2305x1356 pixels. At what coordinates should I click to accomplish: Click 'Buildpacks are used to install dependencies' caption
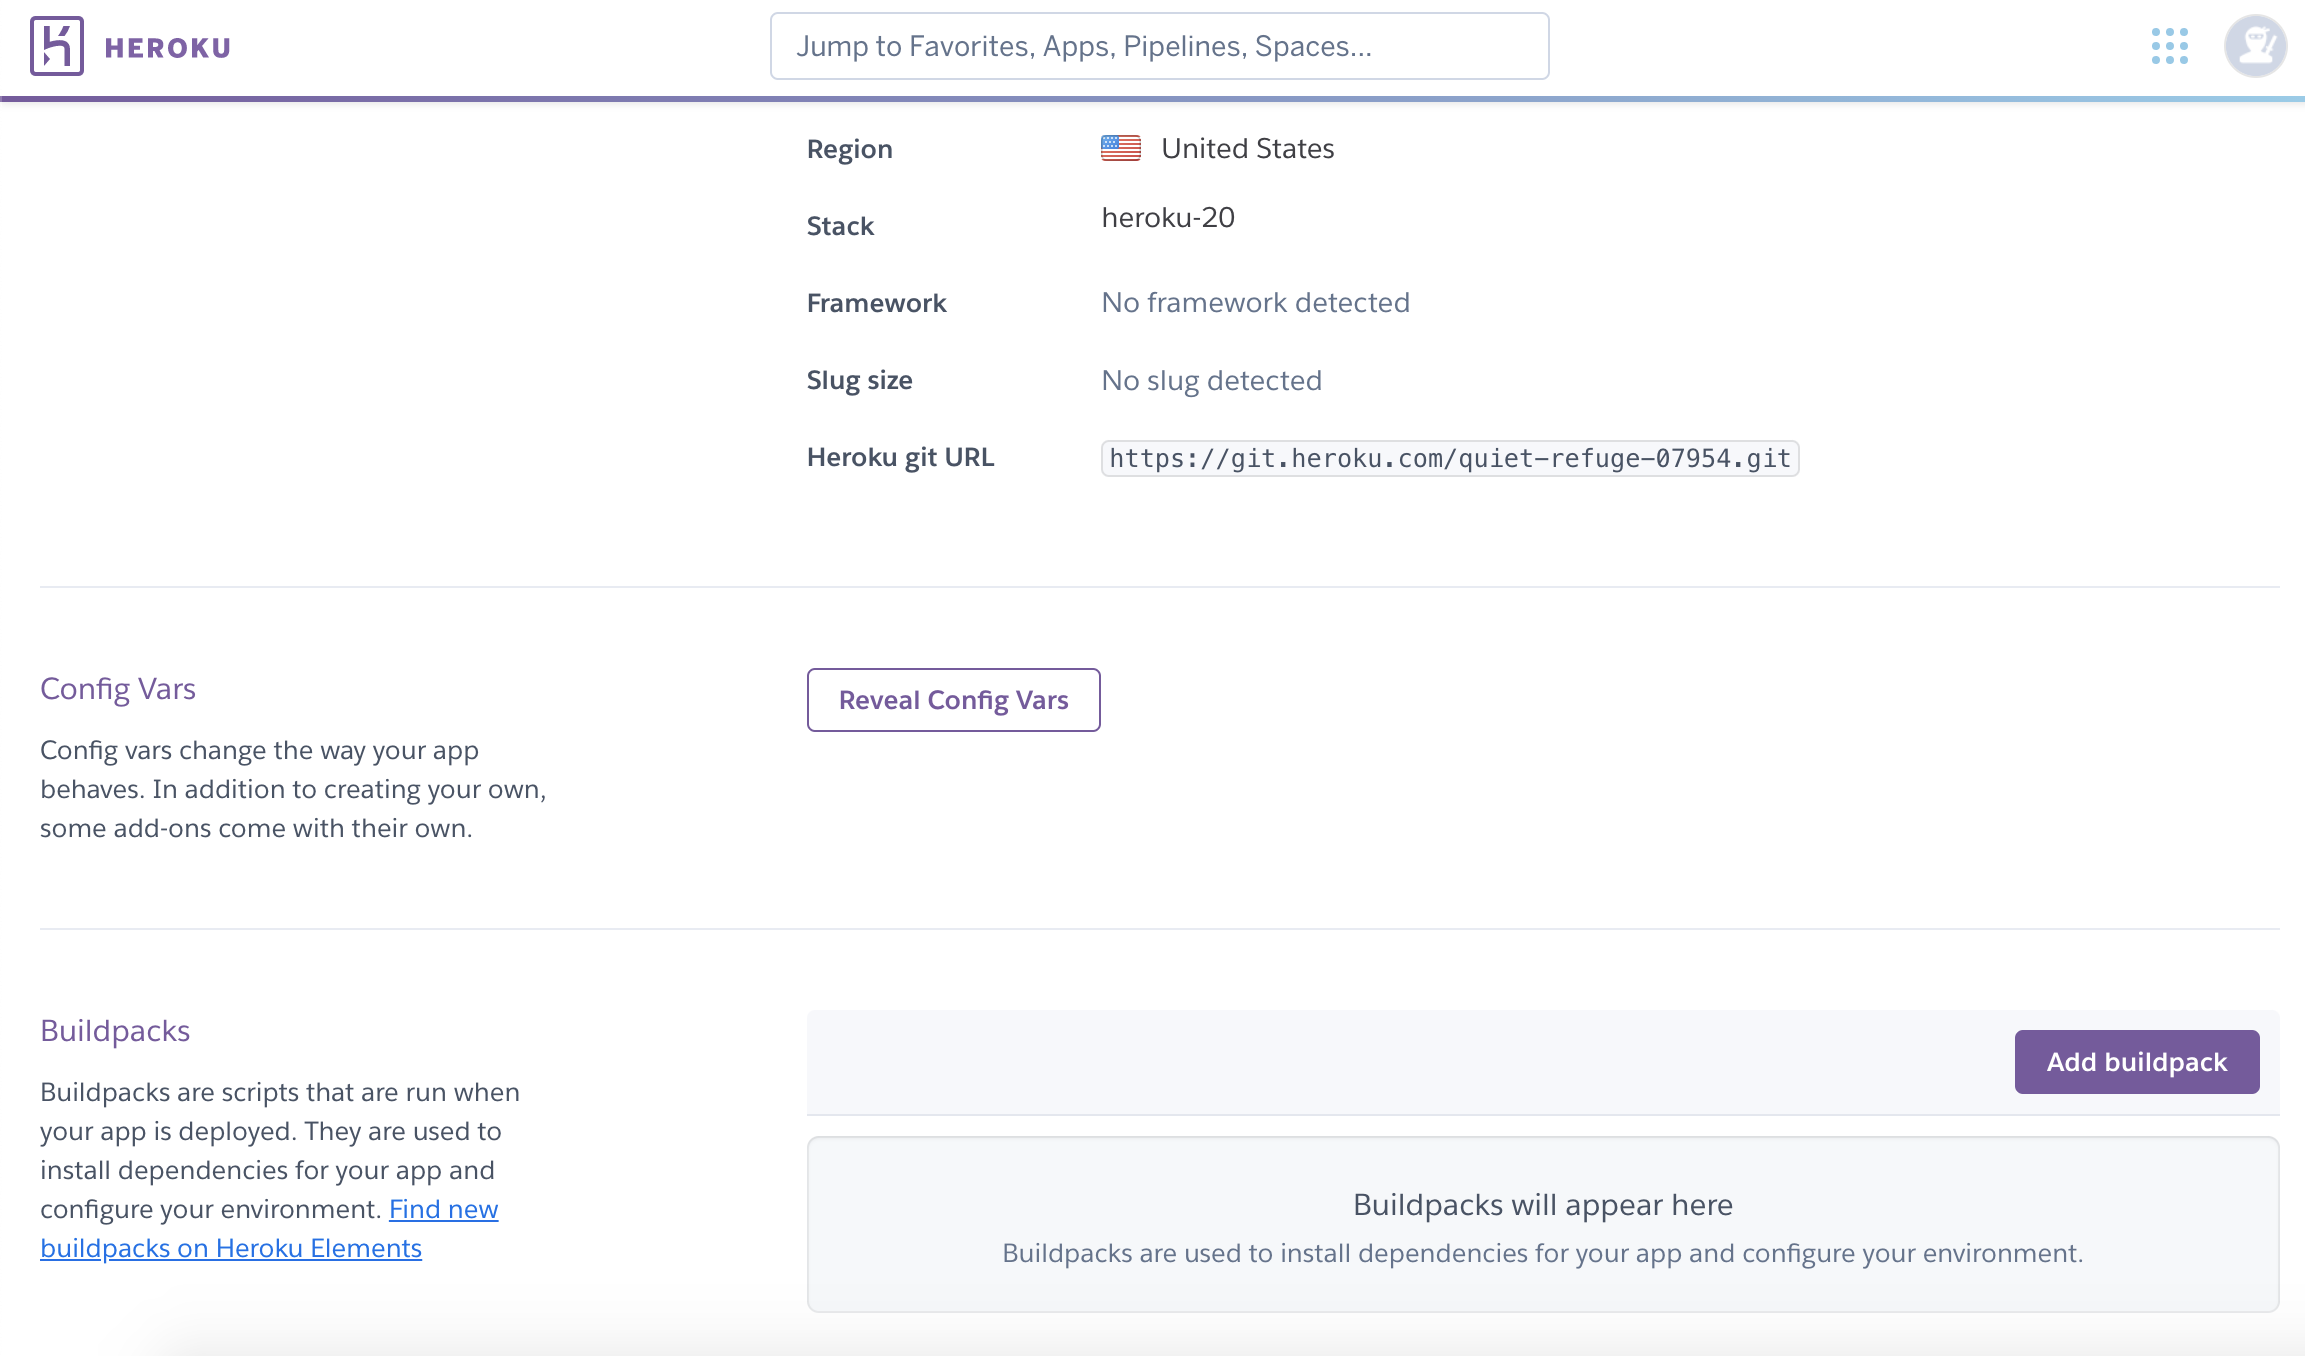pos(1542,1253)
